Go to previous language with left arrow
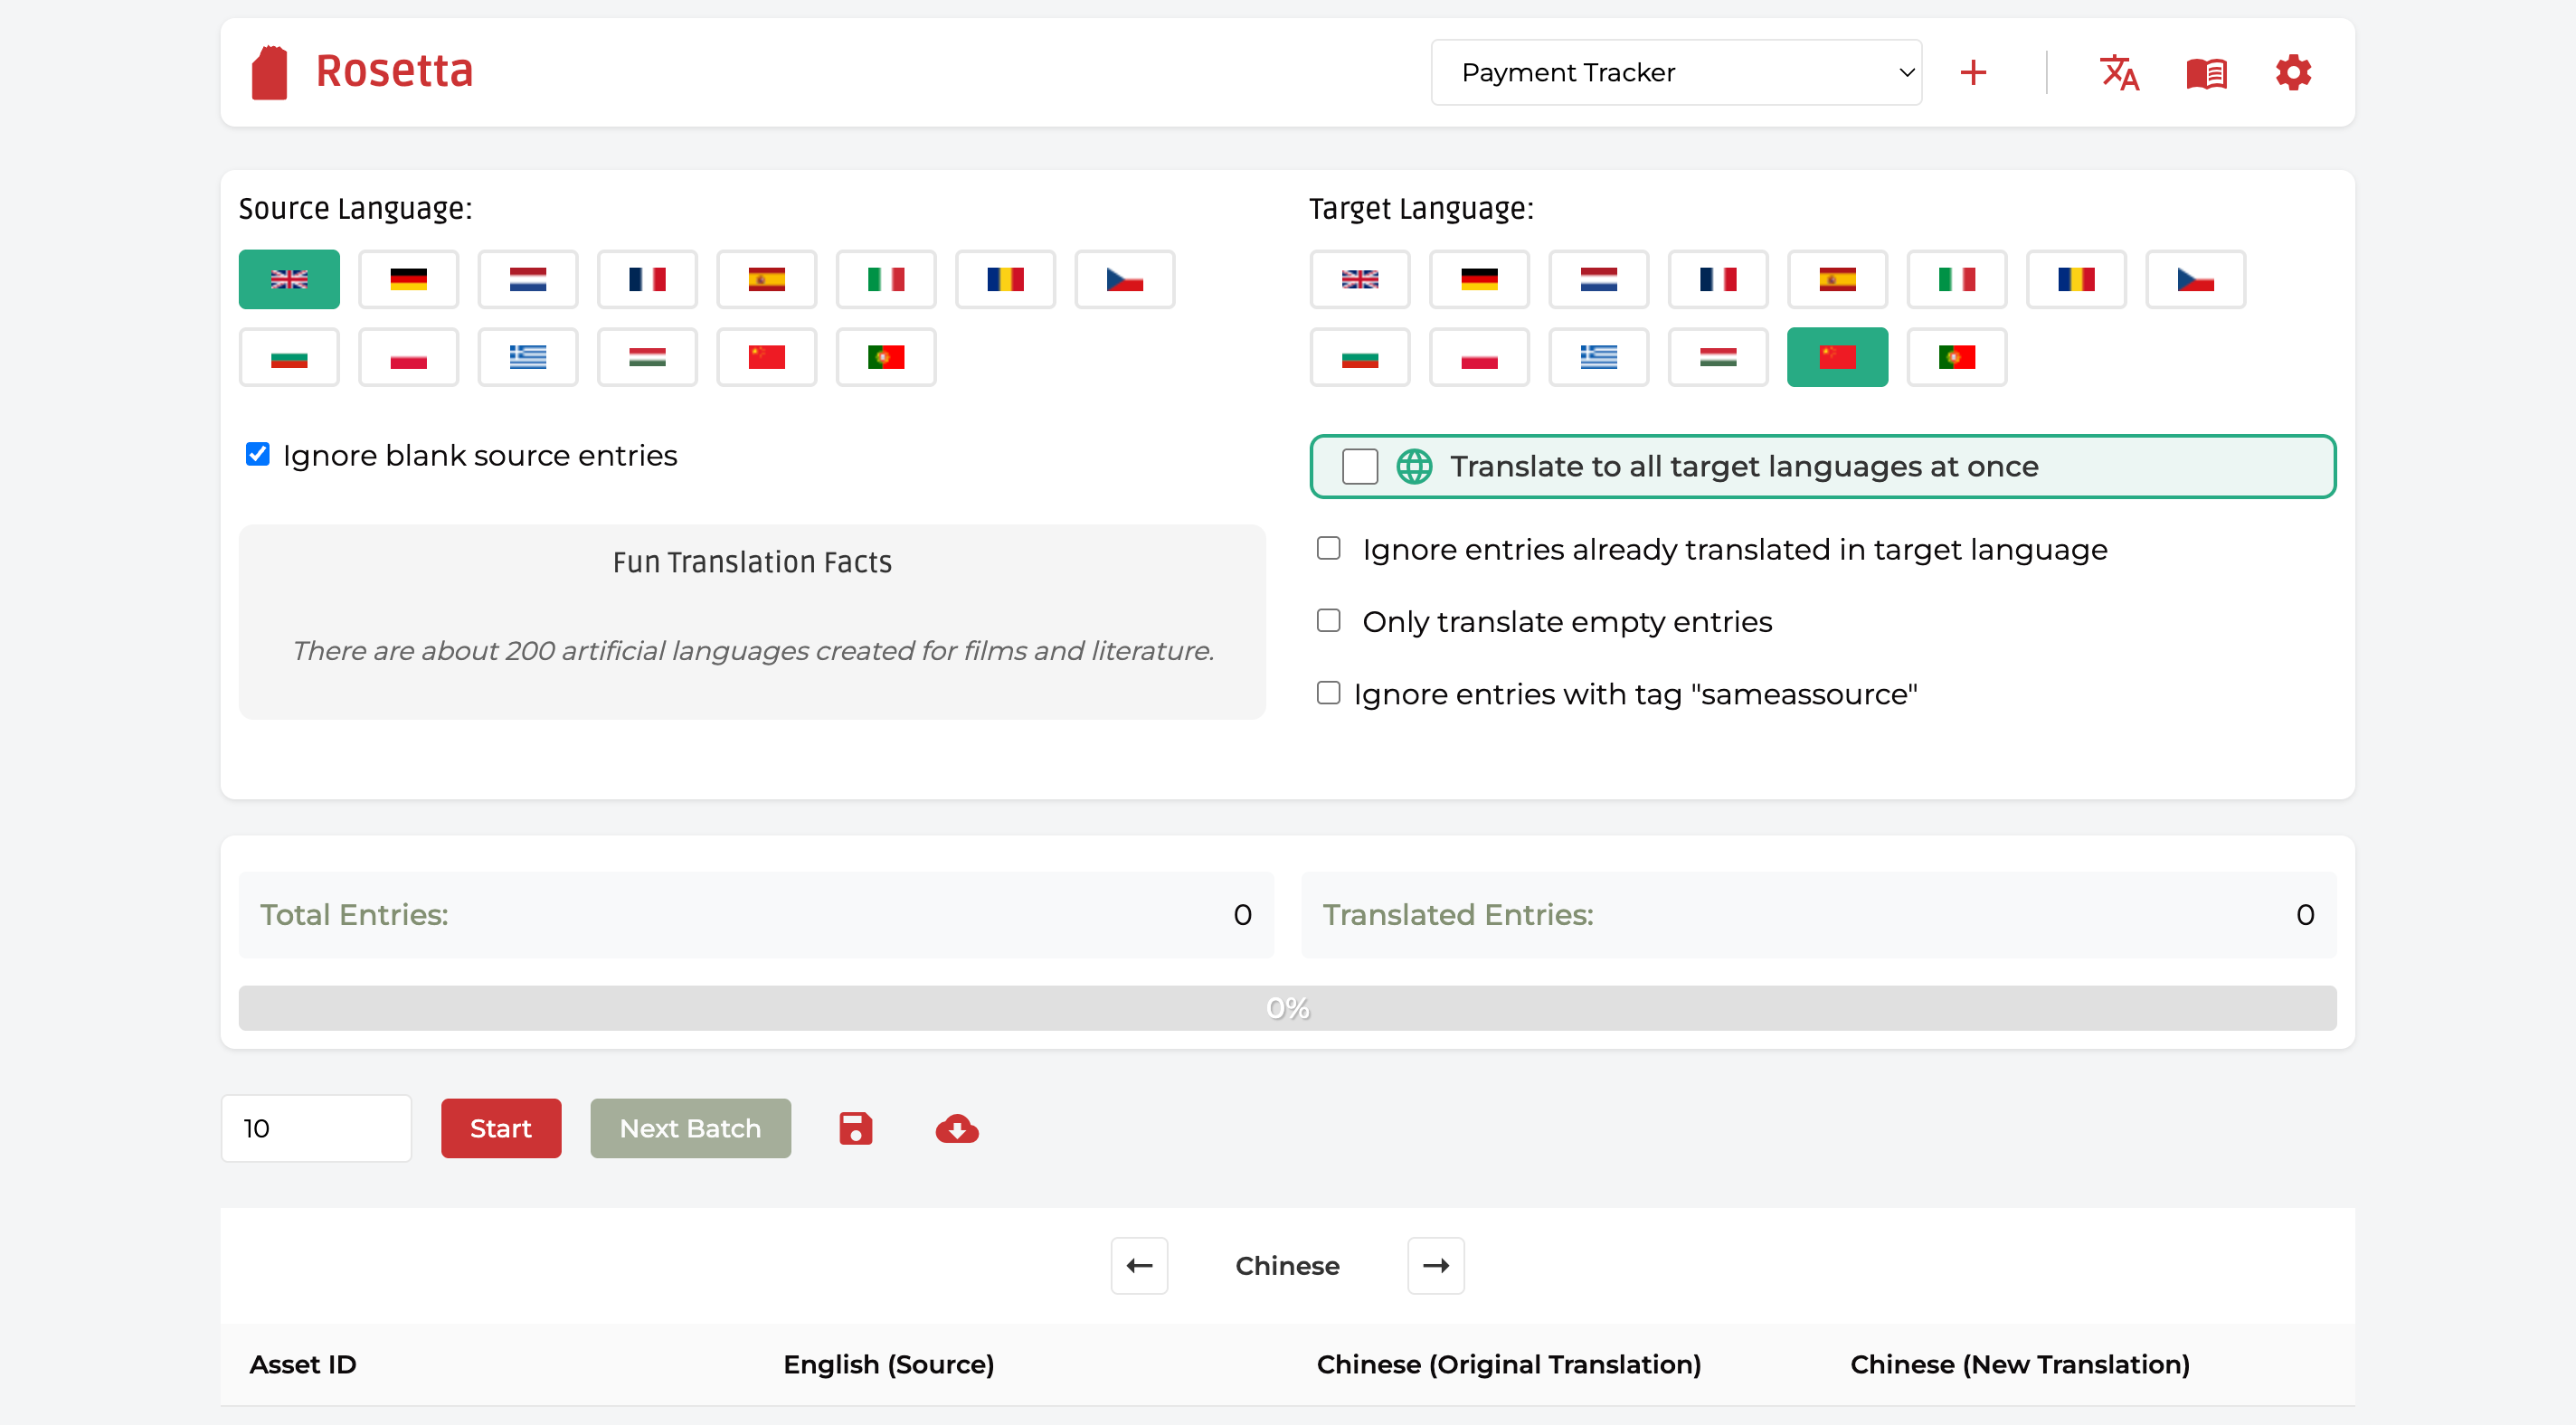The width and height of the screenshot is (2576, 1425). pos(1139,1265)
